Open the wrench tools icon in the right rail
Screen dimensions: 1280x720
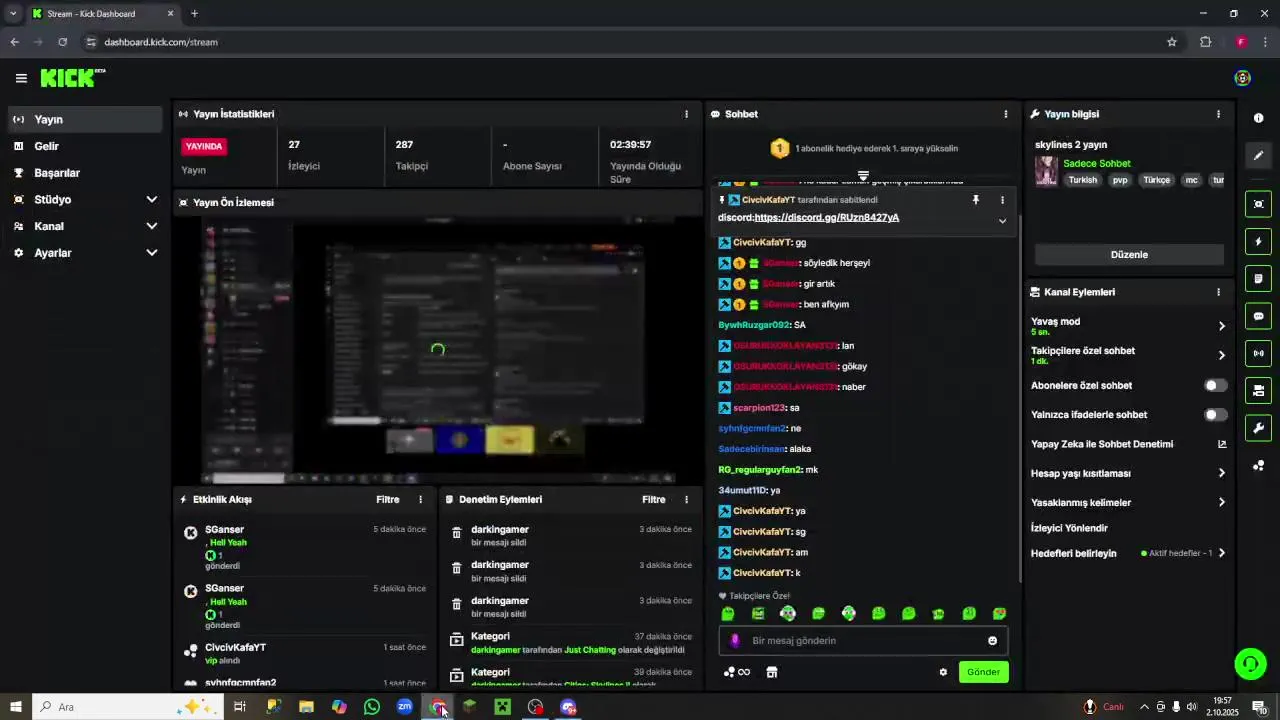(x=1258, y=428)
